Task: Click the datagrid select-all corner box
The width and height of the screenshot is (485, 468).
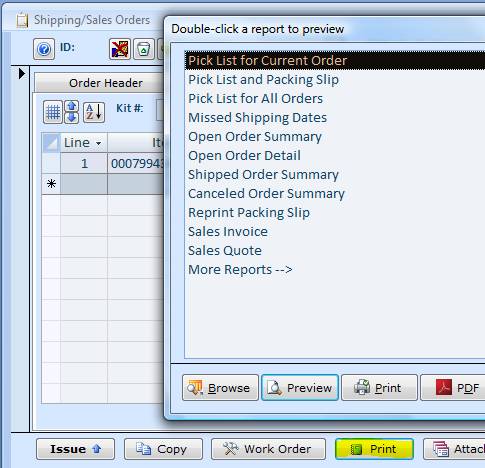Action: click(x=51, y=143)
